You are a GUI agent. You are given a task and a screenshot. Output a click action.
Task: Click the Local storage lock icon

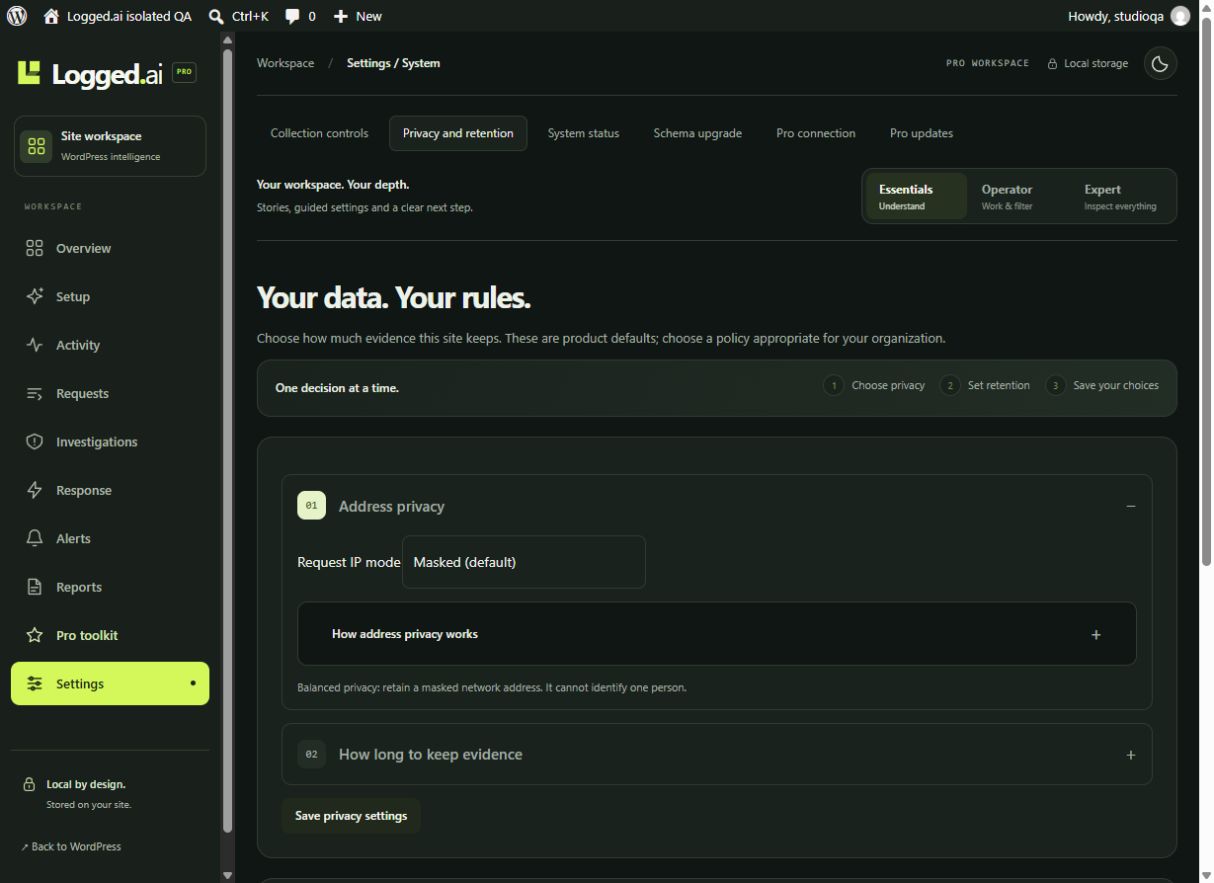1052,64
